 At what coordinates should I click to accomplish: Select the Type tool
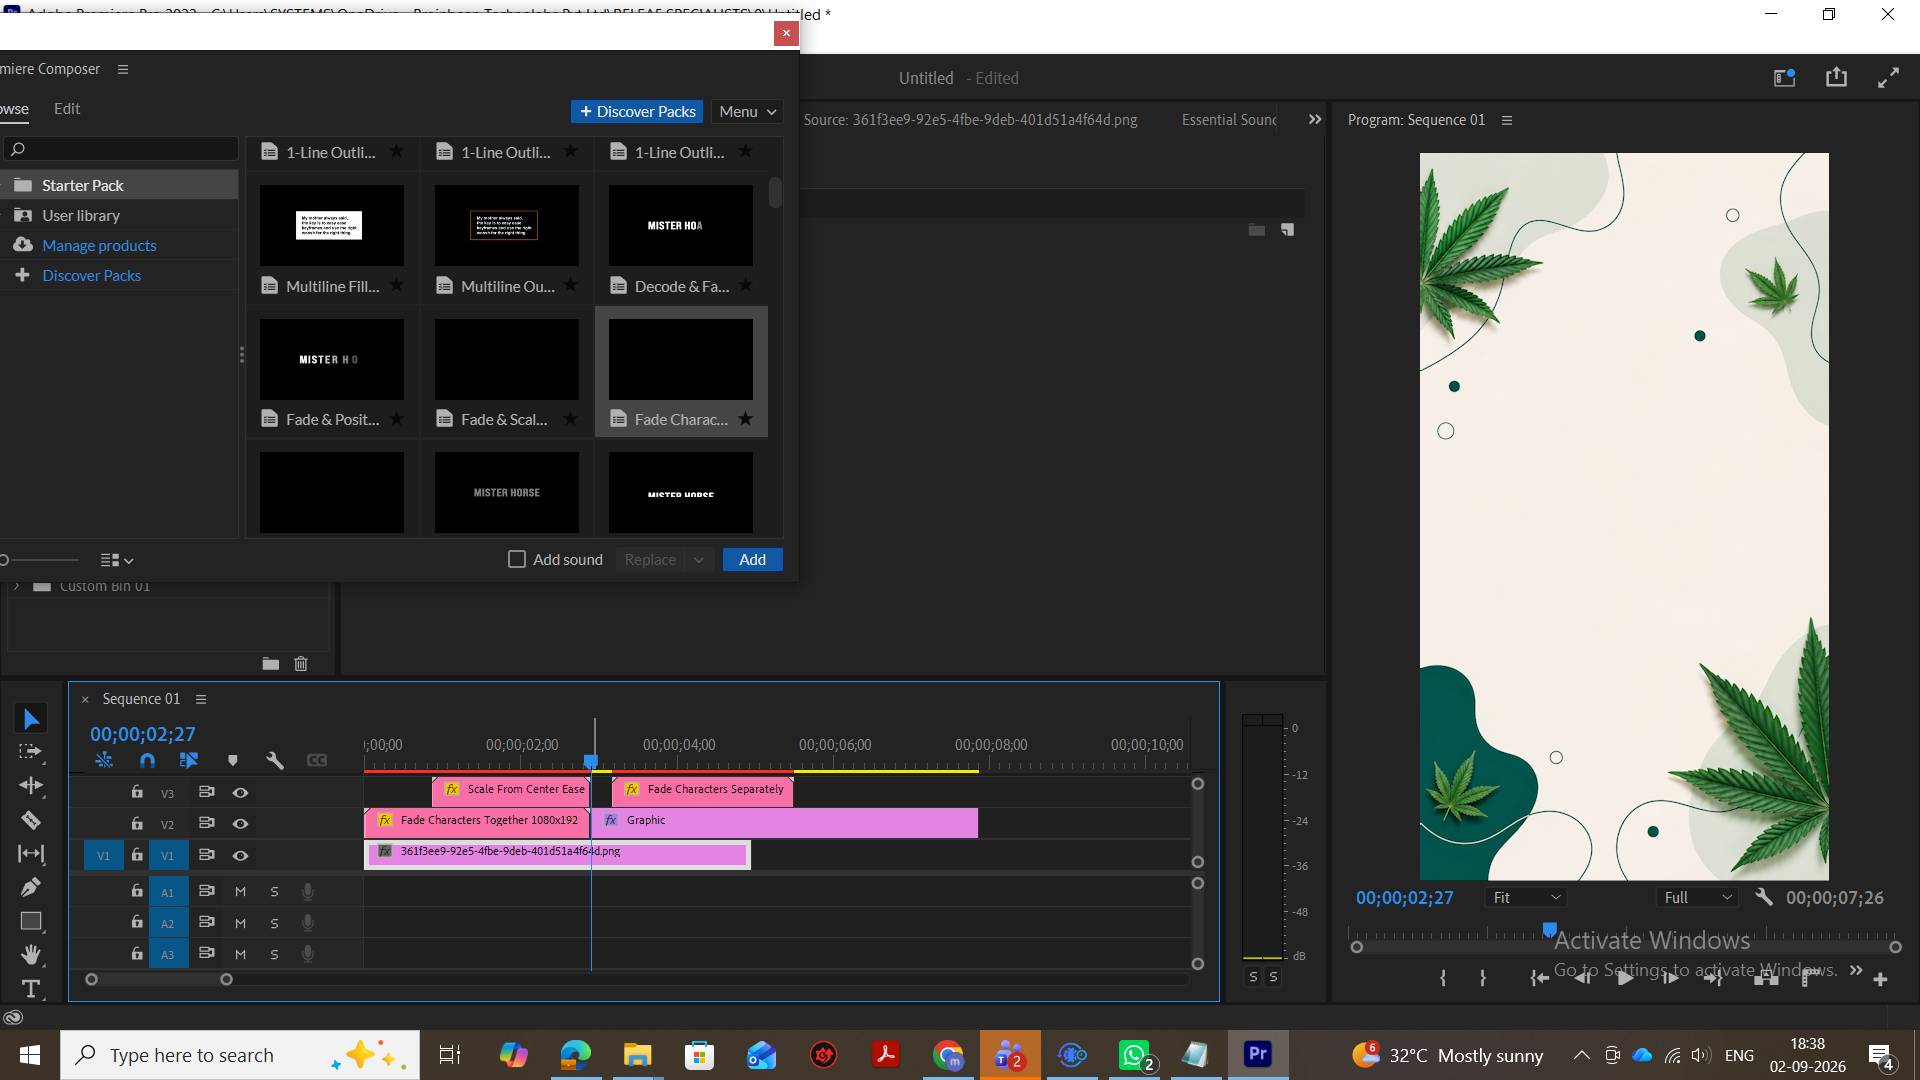point(31,988)
